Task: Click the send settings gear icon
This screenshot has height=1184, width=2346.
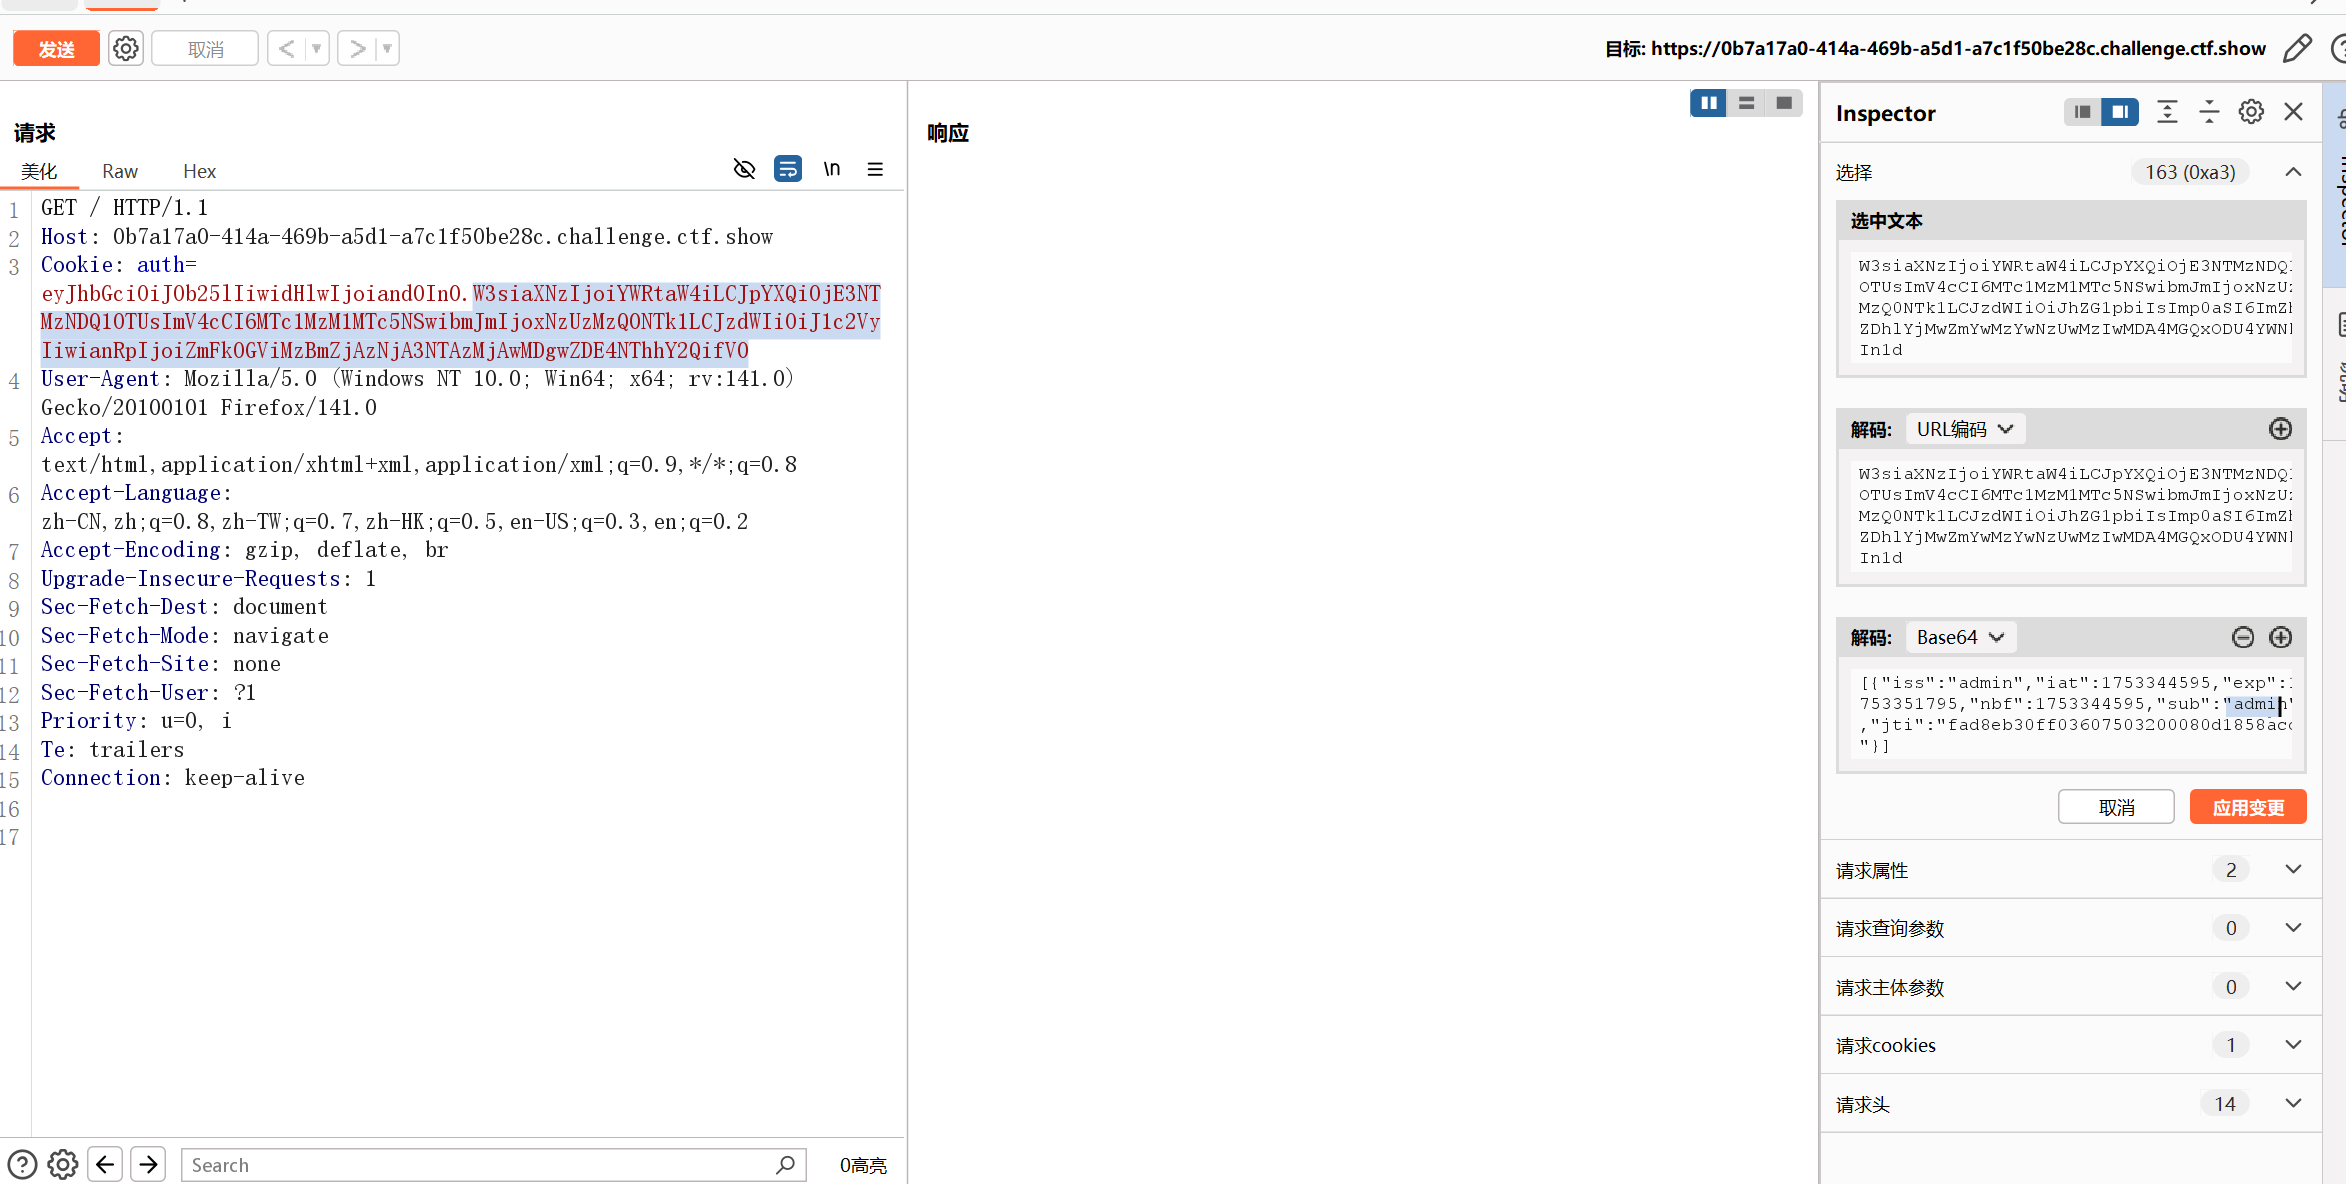Action: coord(125,48)
